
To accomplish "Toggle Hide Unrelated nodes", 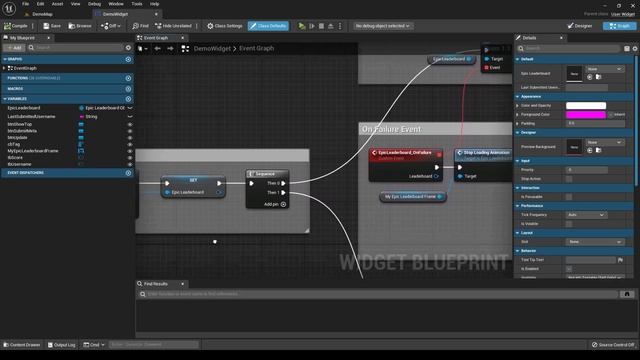I will pos(173,26).
